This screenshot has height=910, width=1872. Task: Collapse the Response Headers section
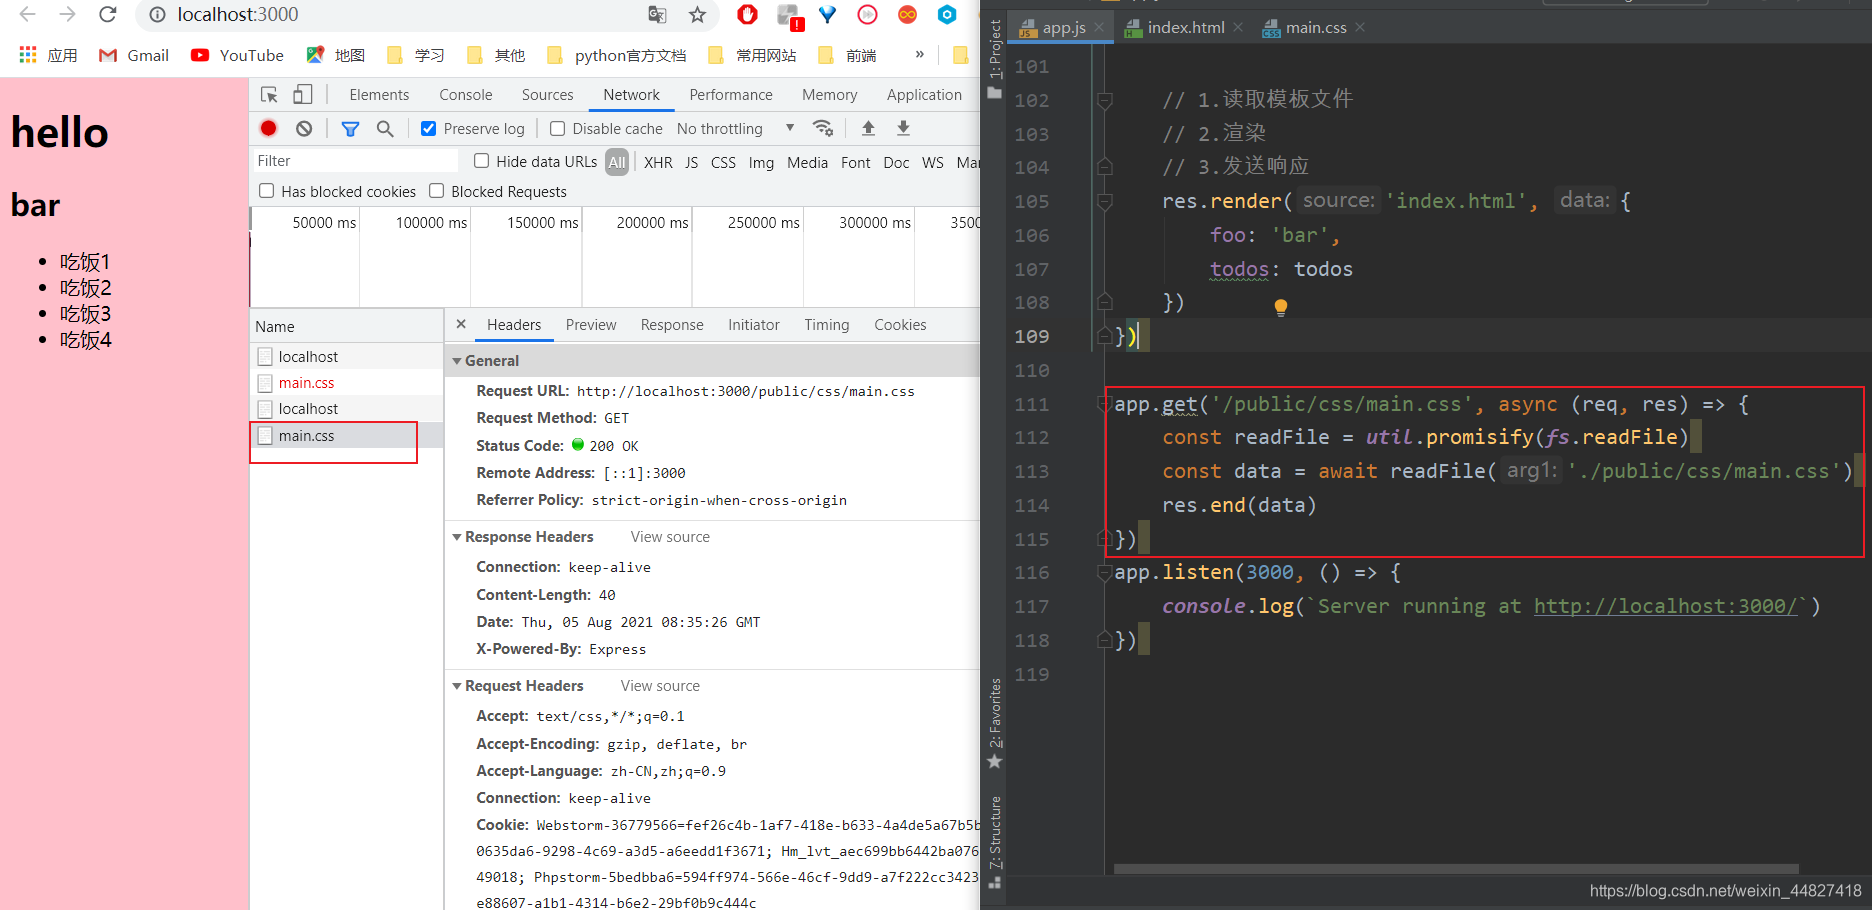[457, 537]
